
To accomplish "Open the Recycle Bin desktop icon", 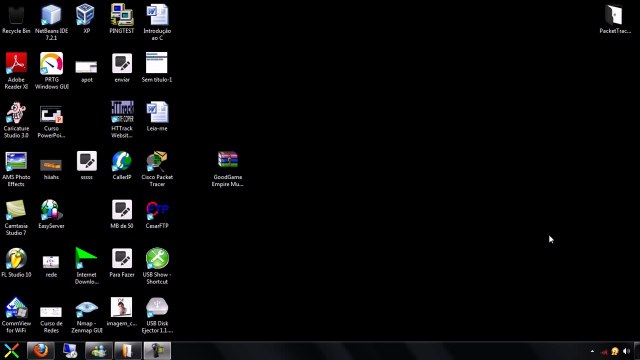I will (x=16, y=19).
